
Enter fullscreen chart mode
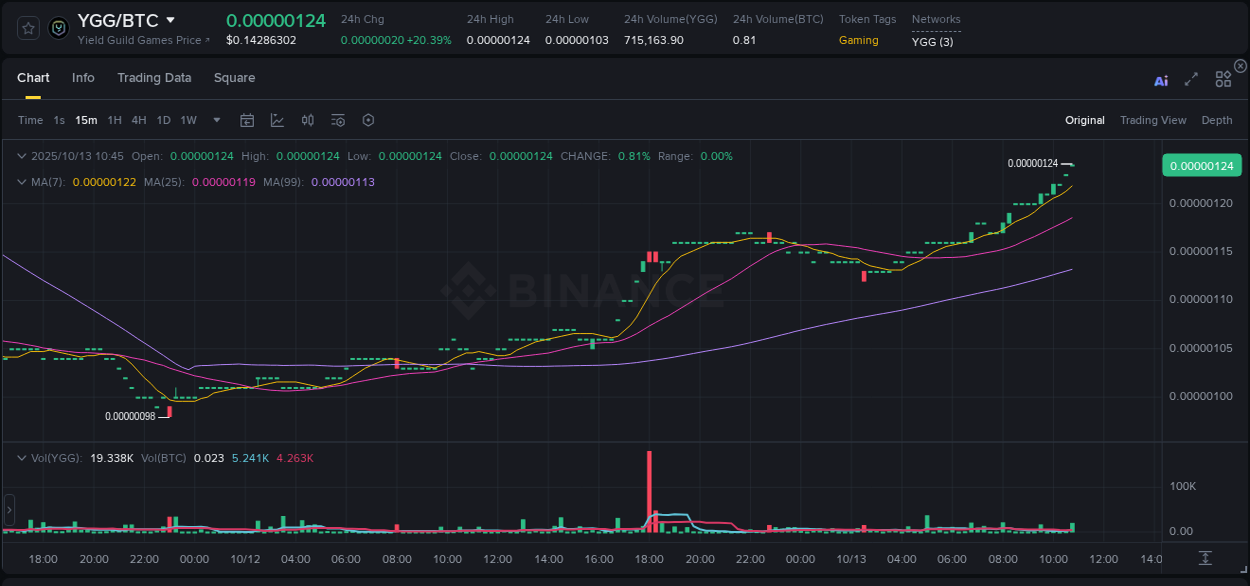pos(1191,79)
